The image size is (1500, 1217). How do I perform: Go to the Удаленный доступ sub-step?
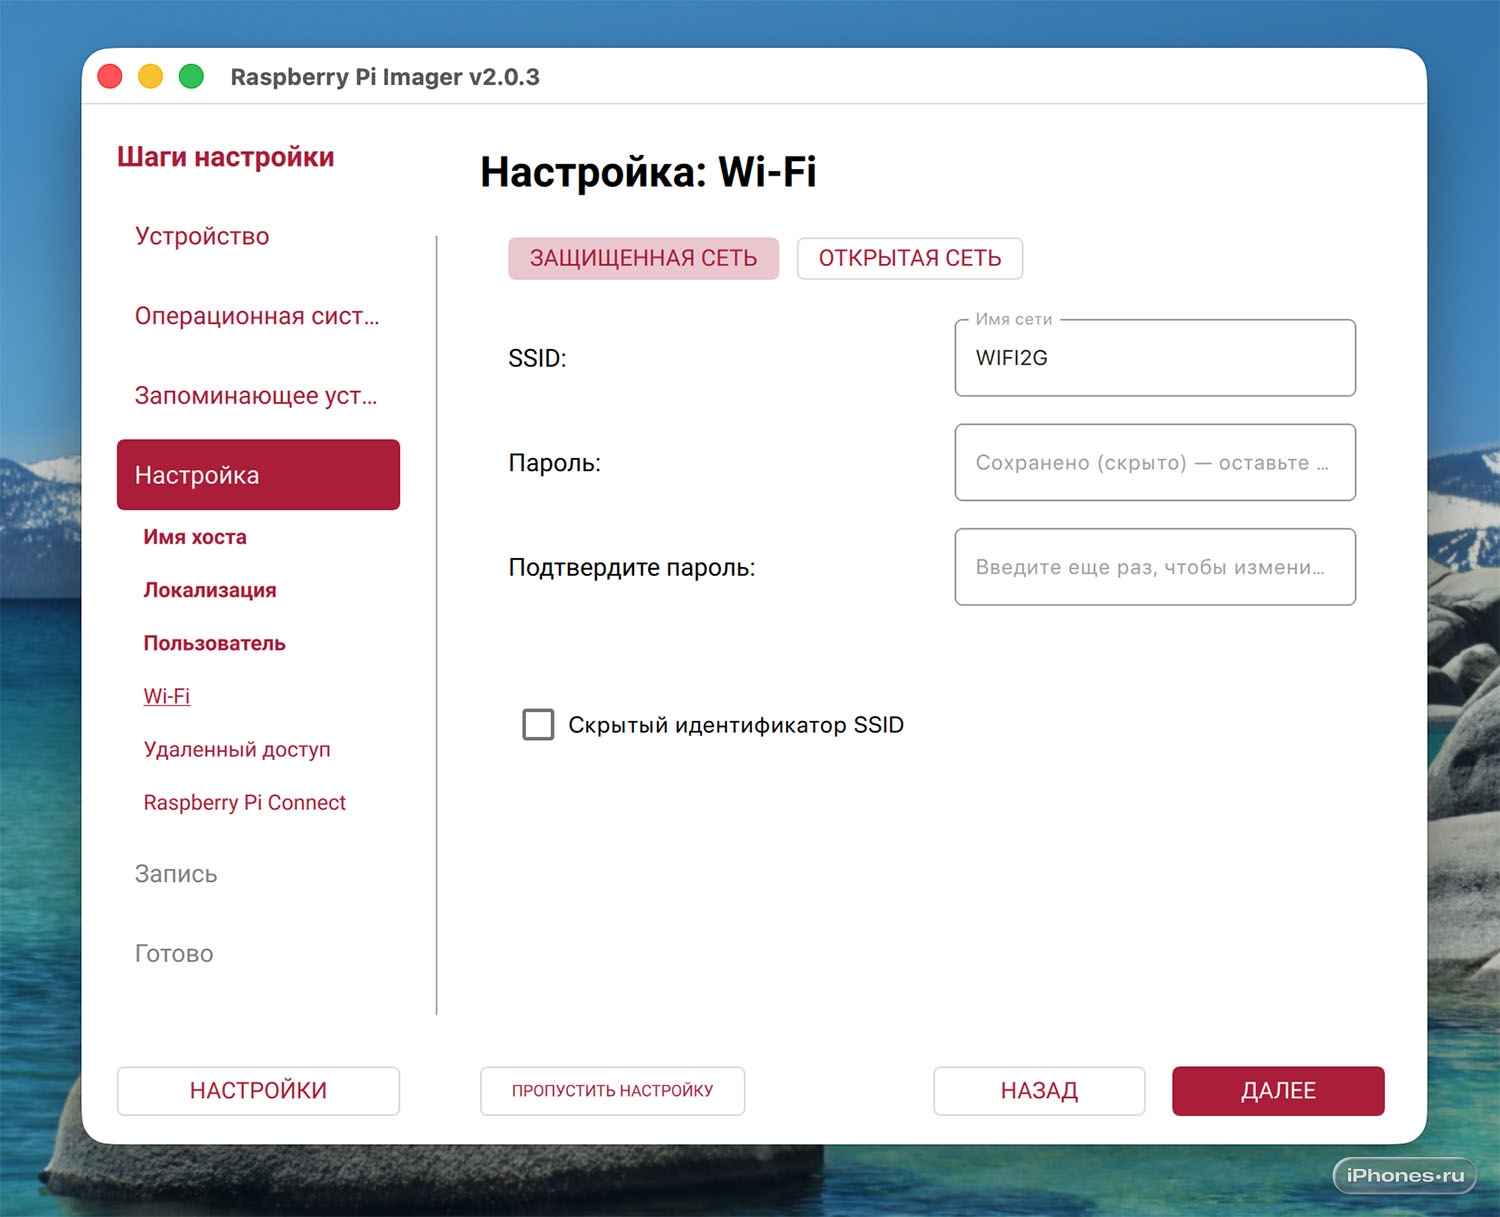pyautogui.click(x=237, y=749)
